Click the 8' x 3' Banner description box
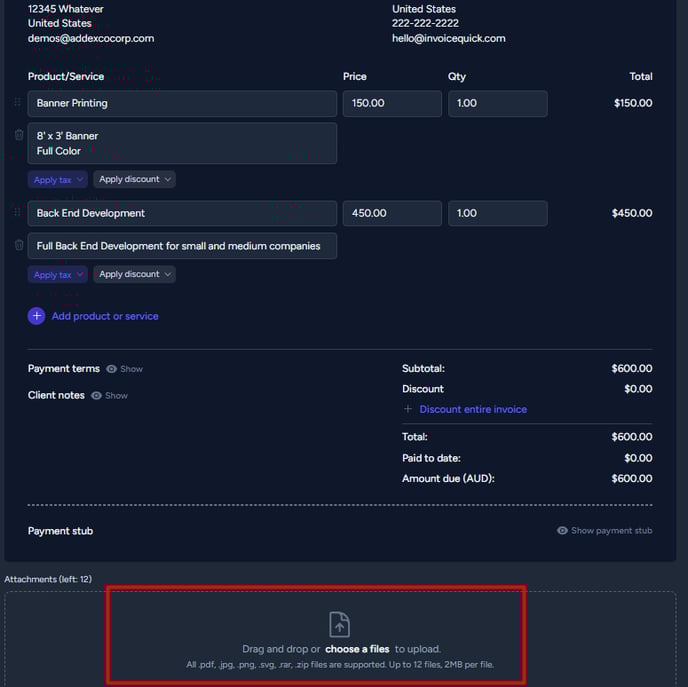 tap(182, 143)
